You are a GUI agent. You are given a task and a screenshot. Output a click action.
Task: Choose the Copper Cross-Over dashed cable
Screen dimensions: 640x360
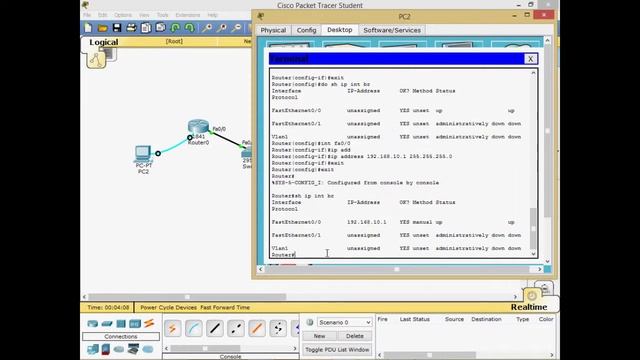pyautogui.click(x=236, y=329)
